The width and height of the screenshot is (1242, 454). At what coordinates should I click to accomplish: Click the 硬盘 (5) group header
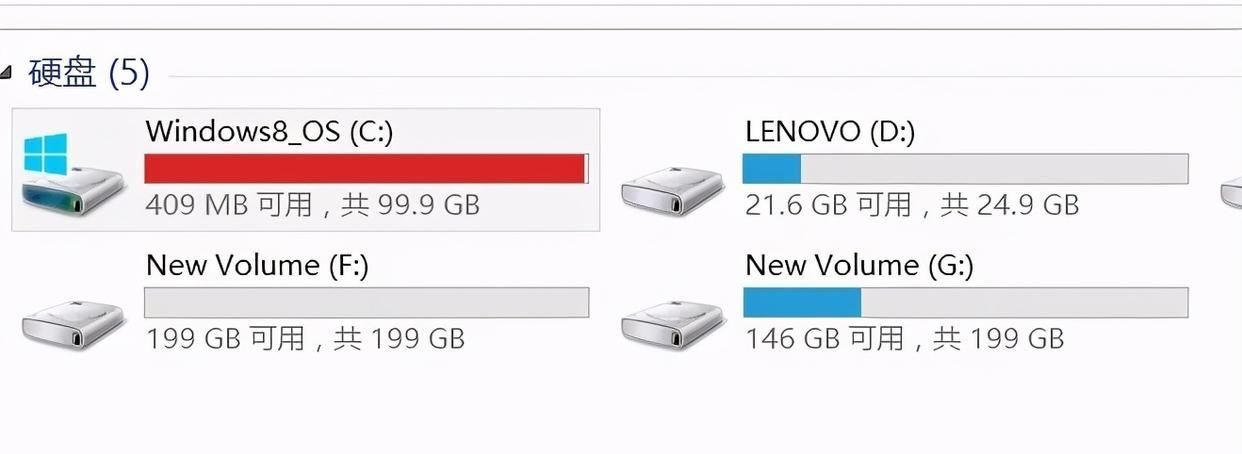pos(89,72)
